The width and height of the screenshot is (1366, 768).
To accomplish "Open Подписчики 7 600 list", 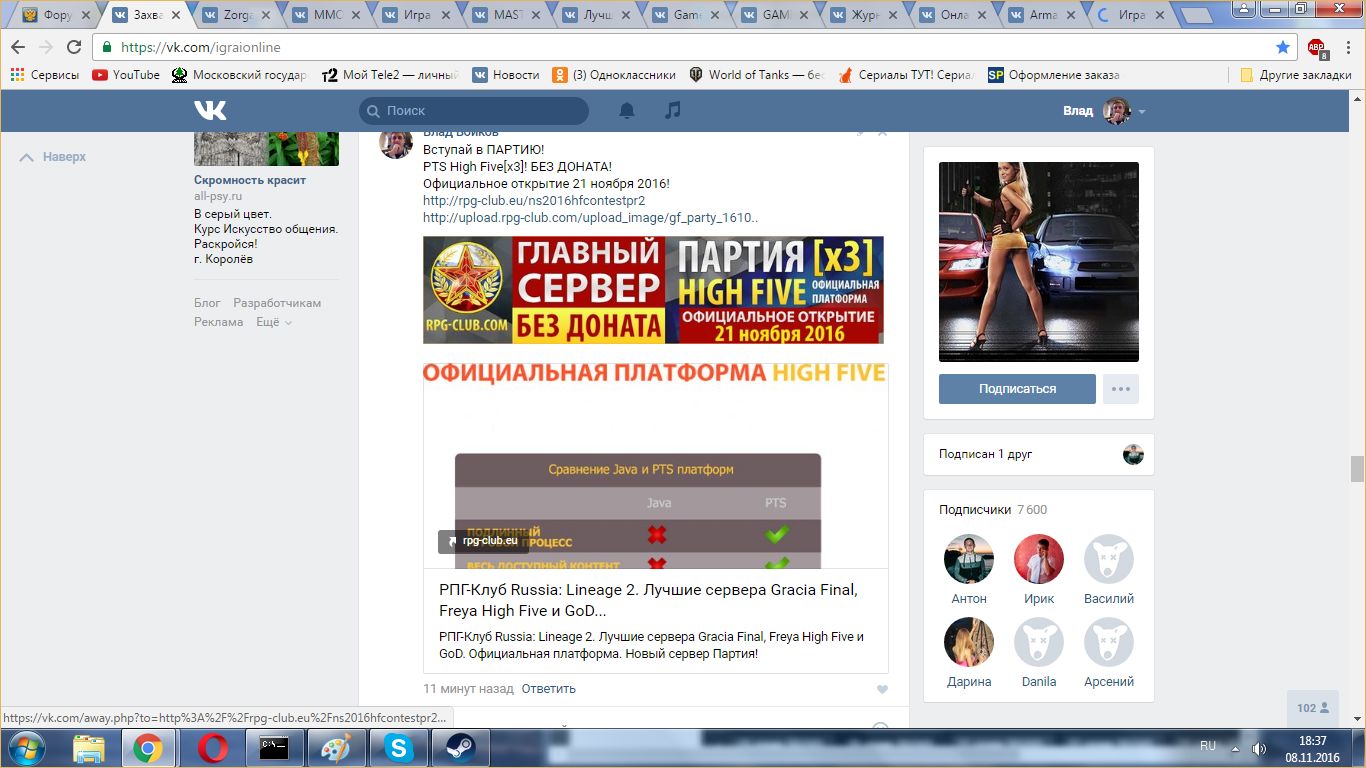I will [993, 510].
